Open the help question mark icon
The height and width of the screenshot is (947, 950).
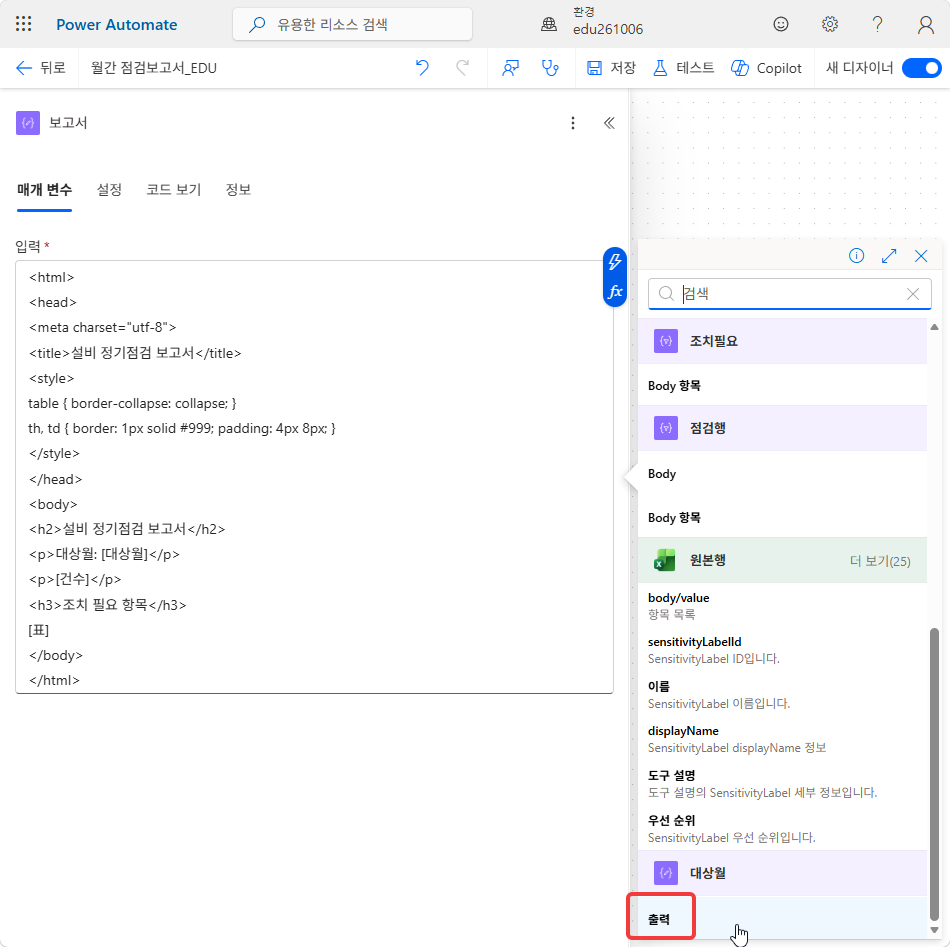877,24
